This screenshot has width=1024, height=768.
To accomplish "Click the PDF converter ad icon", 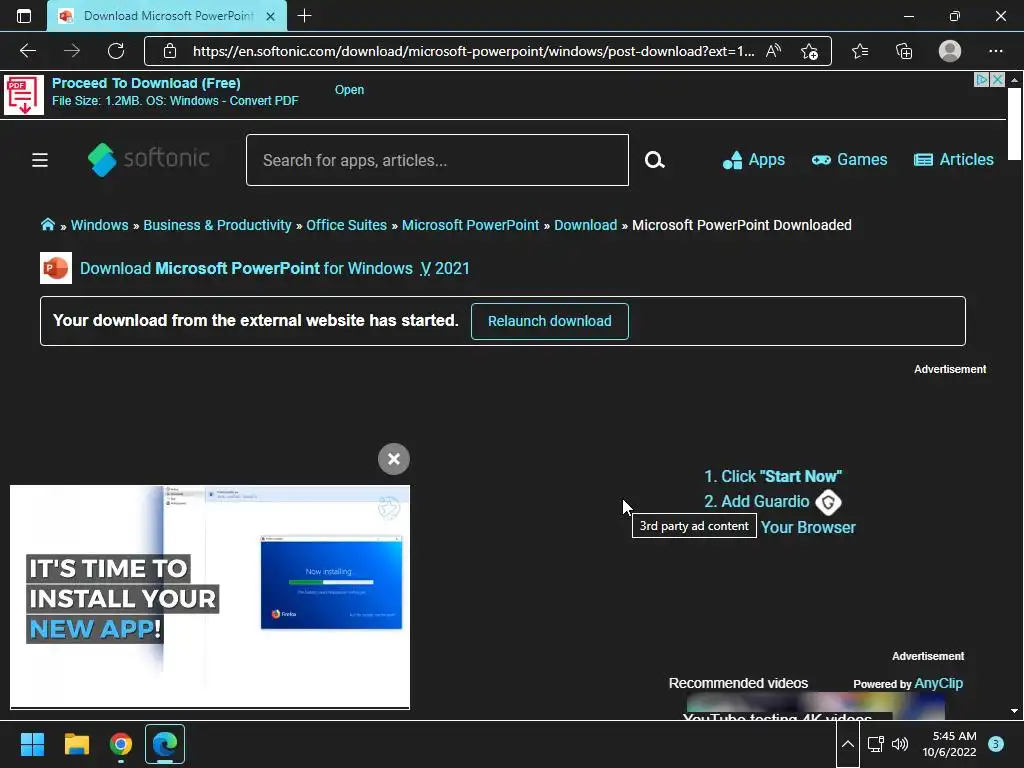I will pos(24,95).
